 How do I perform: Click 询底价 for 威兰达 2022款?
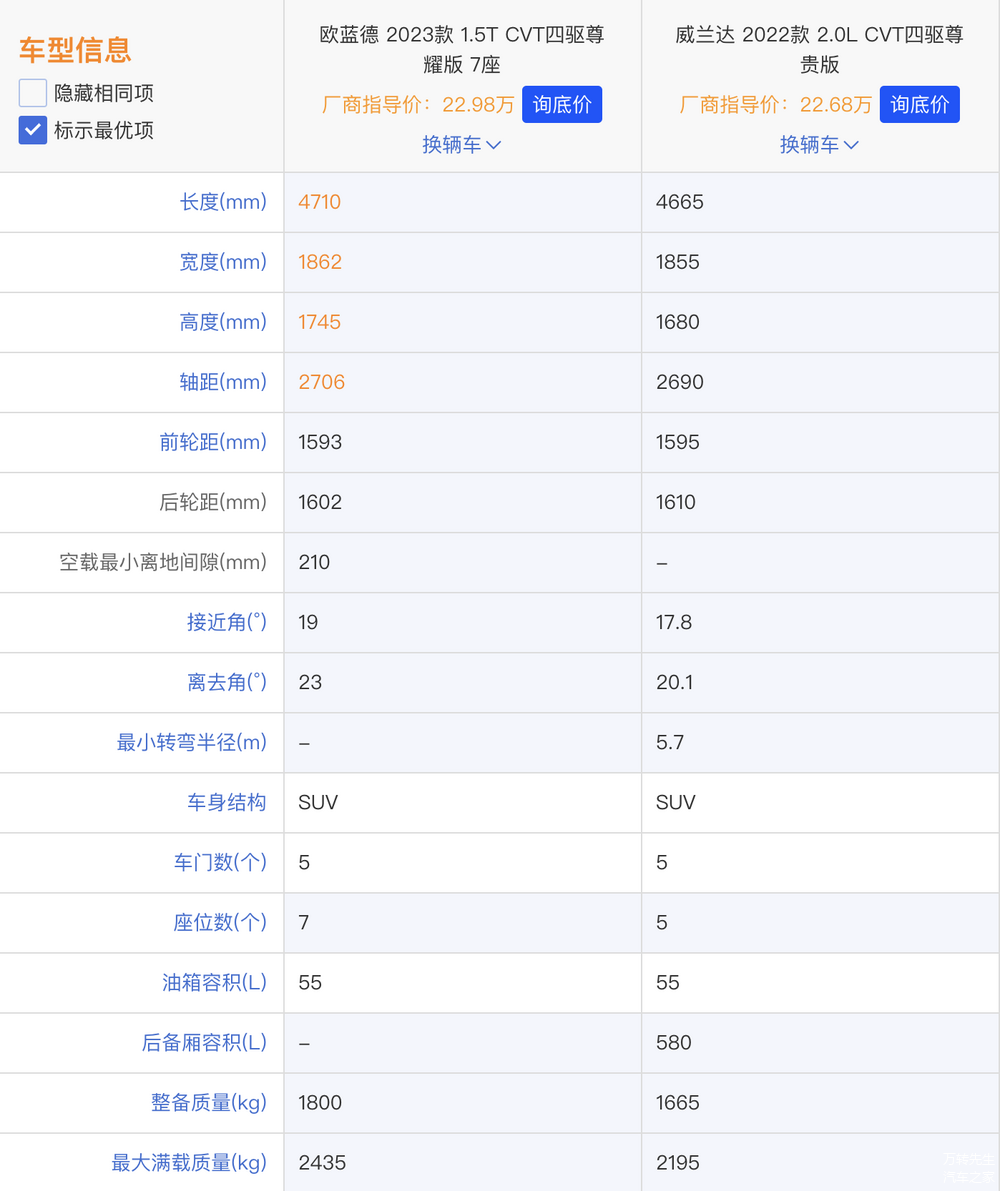[920, 104]
